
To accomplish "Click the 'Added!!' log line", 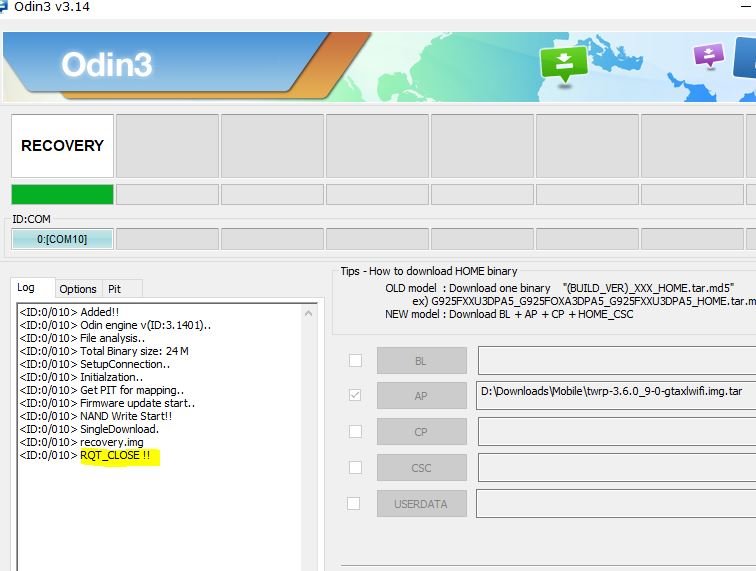I will (69, 312).
